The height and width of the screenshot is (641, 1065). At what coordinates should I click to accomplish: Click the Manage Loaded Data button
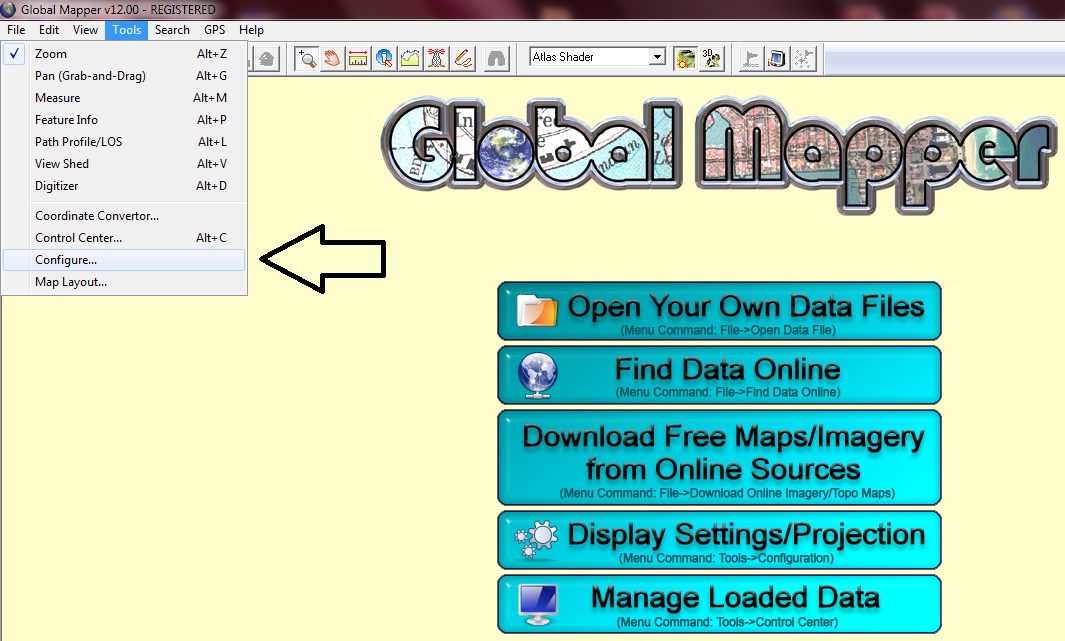click(719, 604)
